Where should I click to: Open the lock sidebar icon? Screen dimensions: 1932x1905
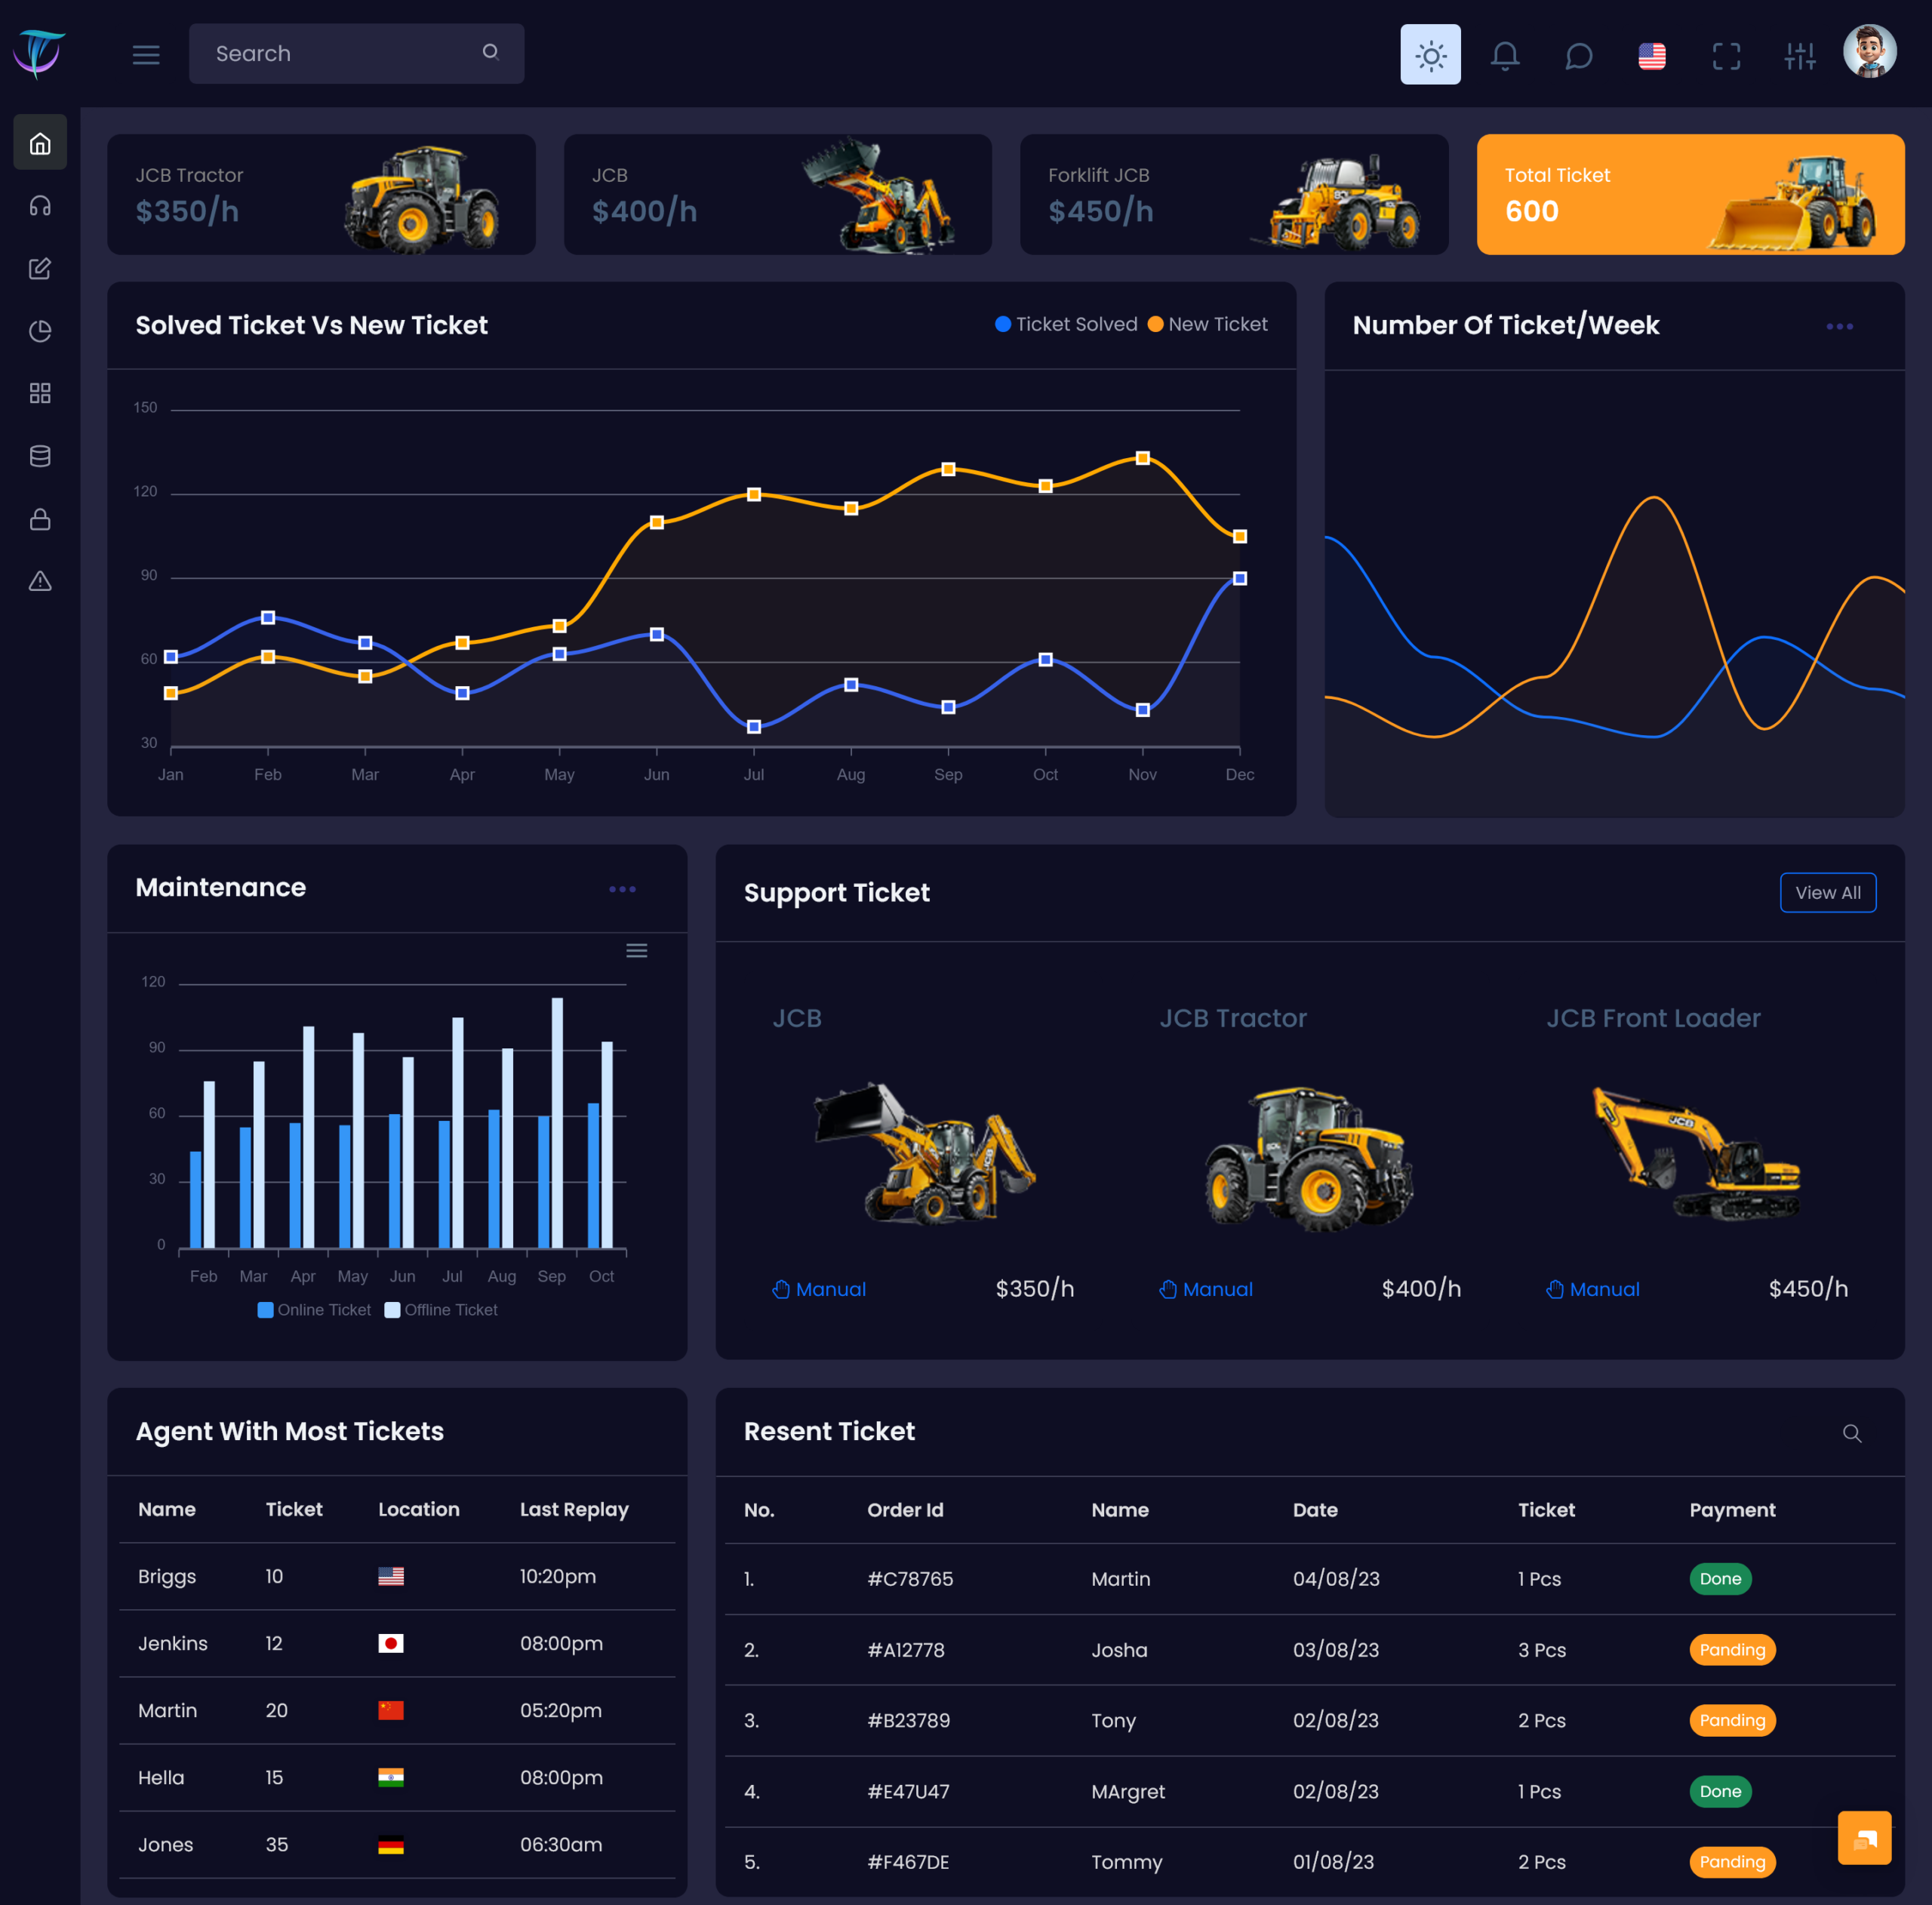tap(40, 519)
